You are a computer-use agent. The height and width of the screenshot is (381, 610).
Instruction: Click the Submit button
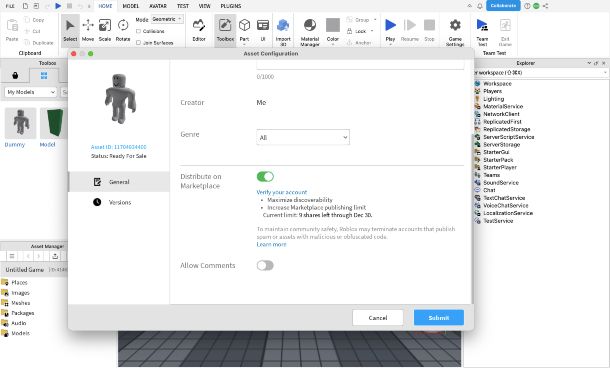coord(439,318)
